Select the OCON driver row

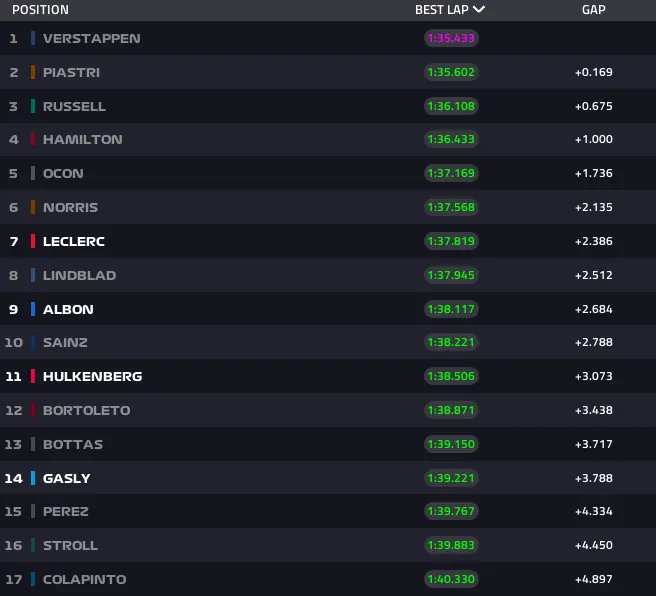tap(63, 173)
